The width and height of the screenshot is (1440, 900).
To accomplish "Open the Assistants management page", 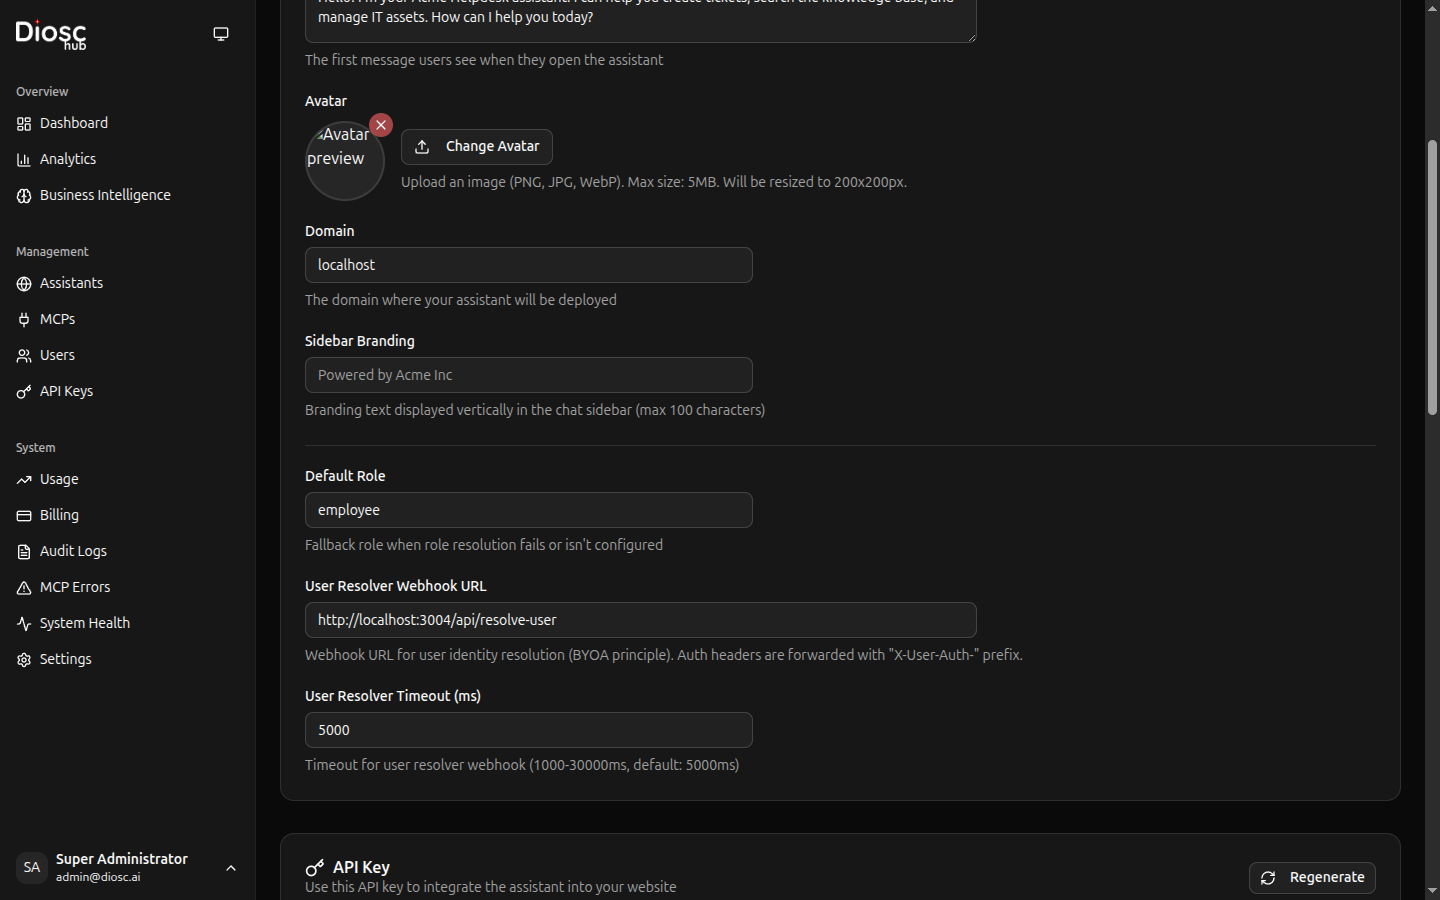I will [x=71, y=284].
